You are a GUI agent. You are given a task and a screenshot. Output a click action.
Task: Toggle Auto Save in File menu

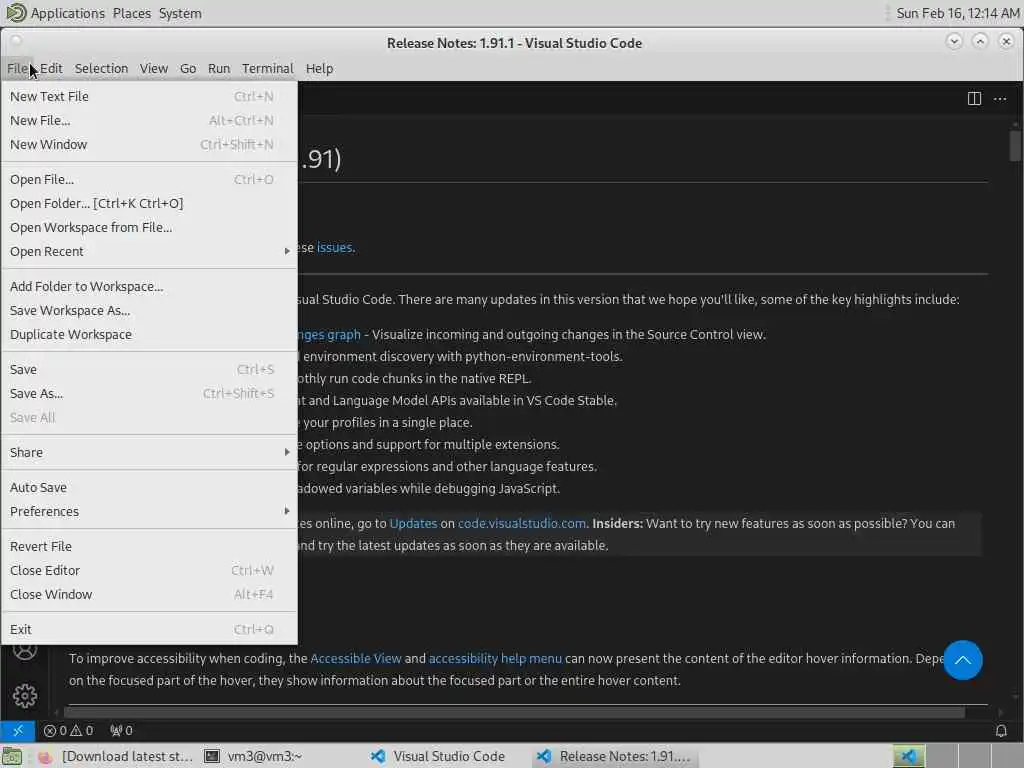coord(150,487)
